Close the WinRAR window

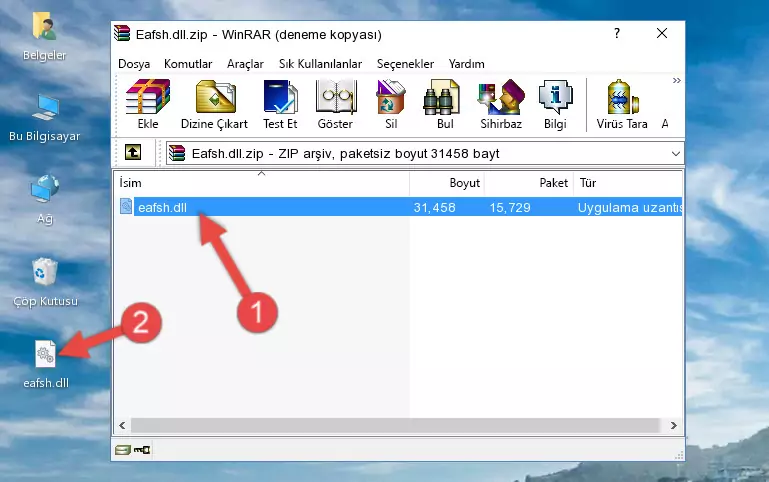662,33
